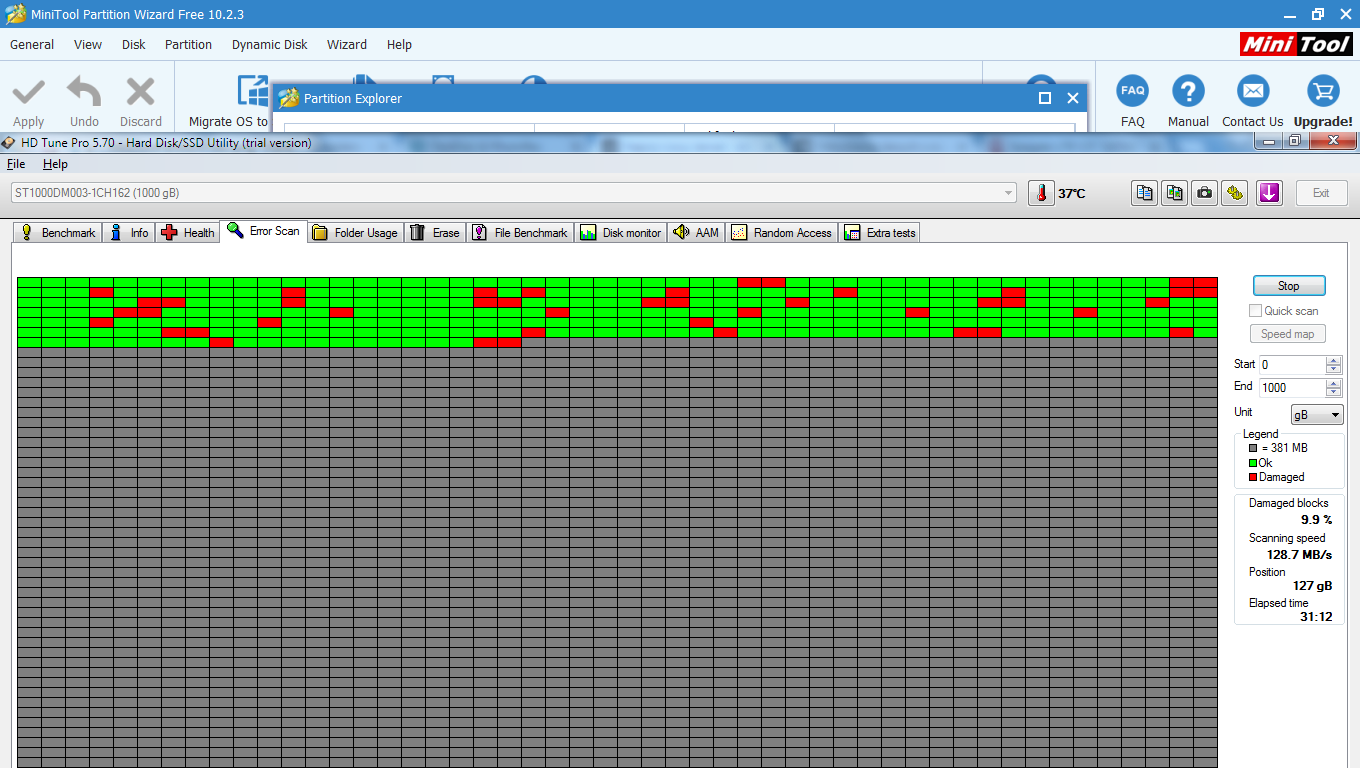Open the Unit gB dropdown
Image resolution: width=1360 pixels, height=768 pixels.
1317,415
